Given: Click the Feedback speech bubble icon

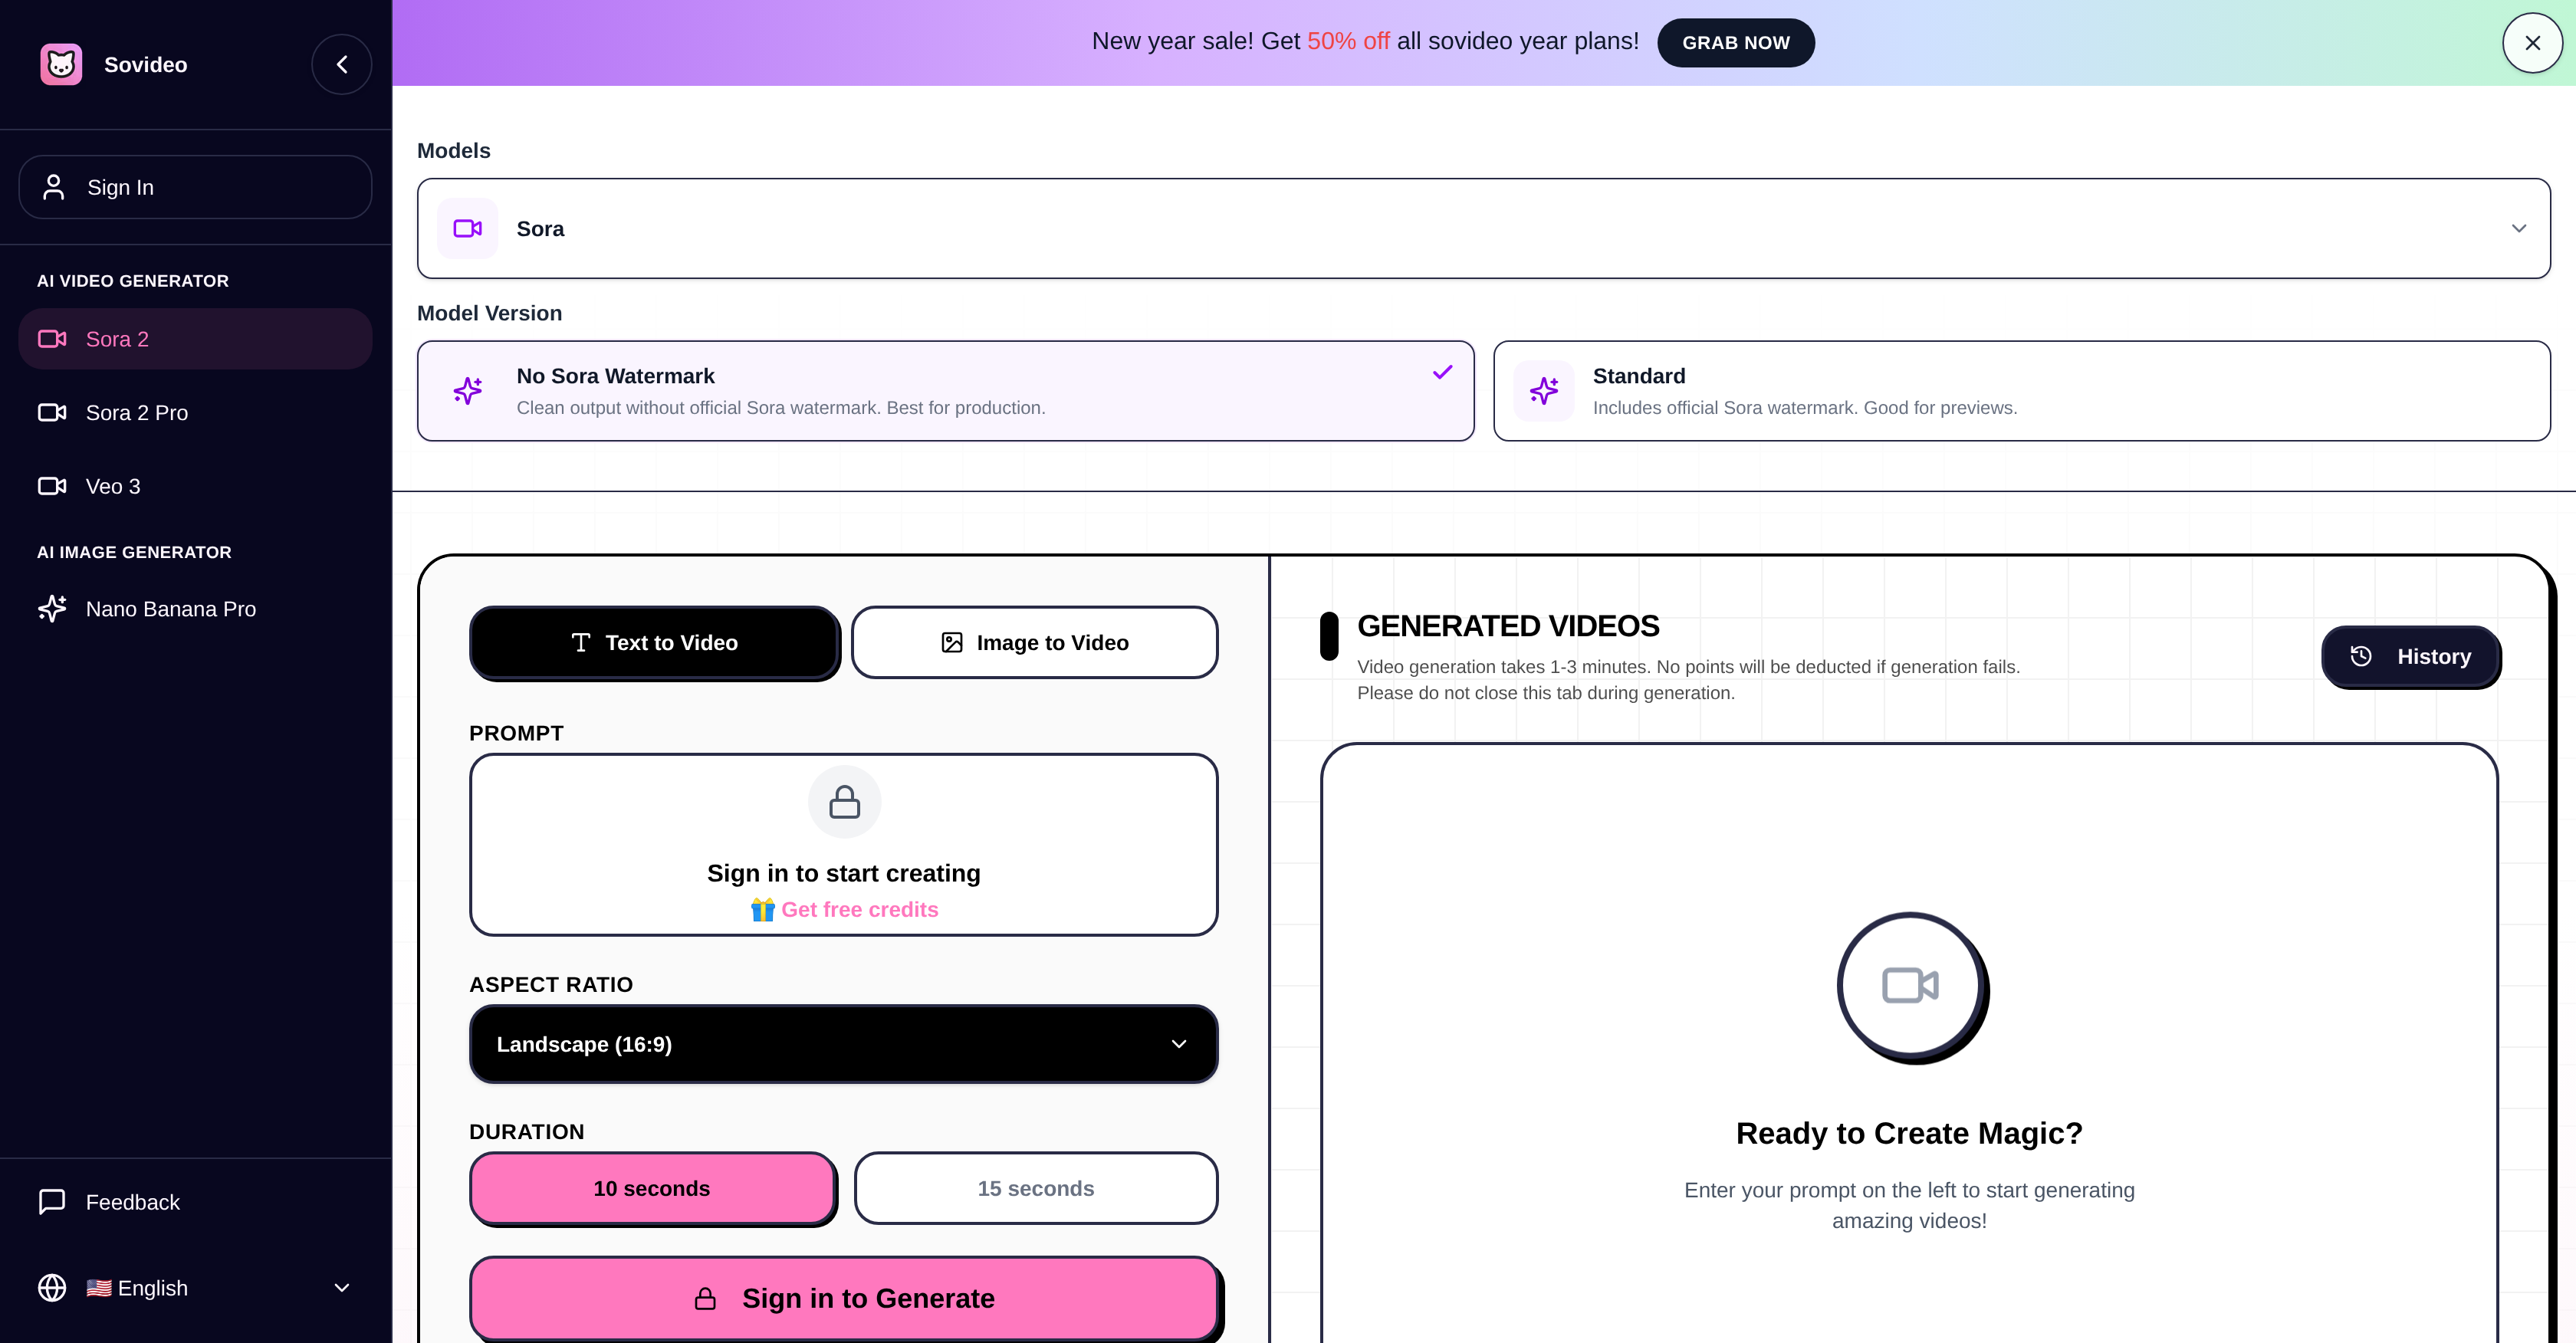Looking at the screenshot, I should click(52, 1202).
